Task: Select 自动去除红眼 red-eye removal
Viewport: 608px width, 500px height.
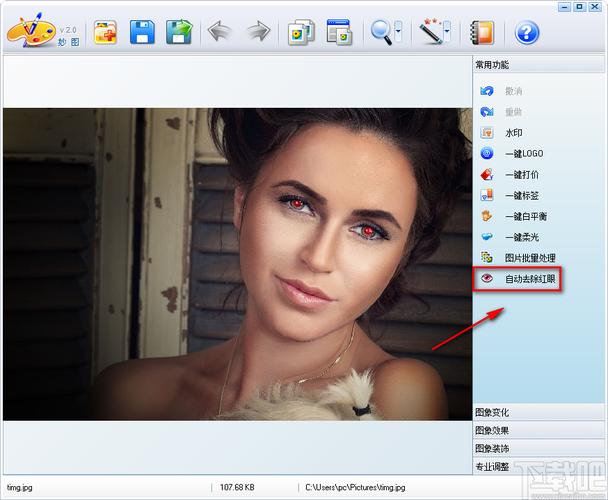Action: coord(518,279)
